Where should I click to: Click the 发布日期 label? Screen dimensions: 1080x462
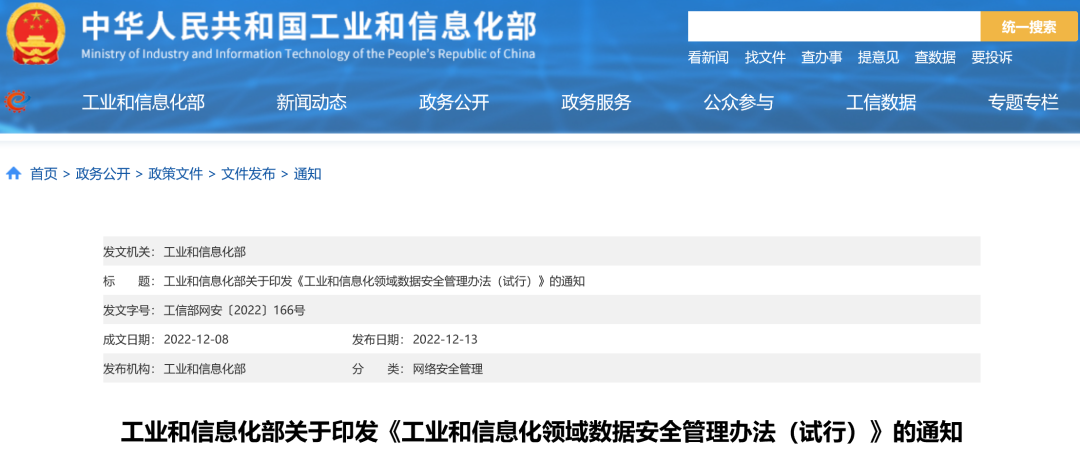[x=378, y=339]
